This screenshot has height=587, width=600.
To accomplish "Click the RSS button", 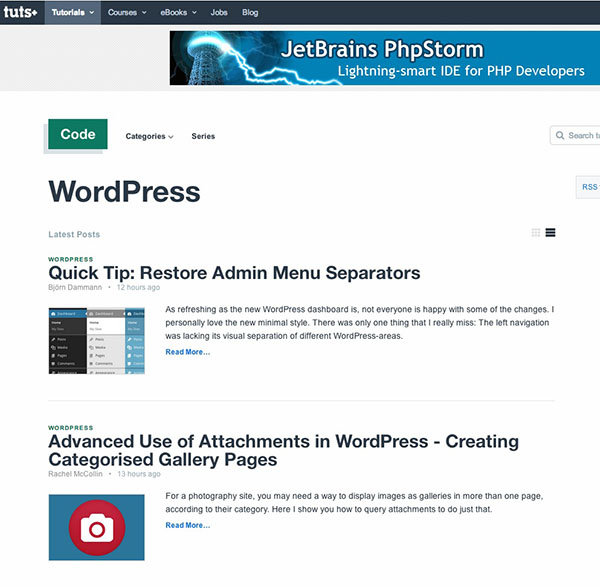I will pyautogui.click(x=588, y=187).
